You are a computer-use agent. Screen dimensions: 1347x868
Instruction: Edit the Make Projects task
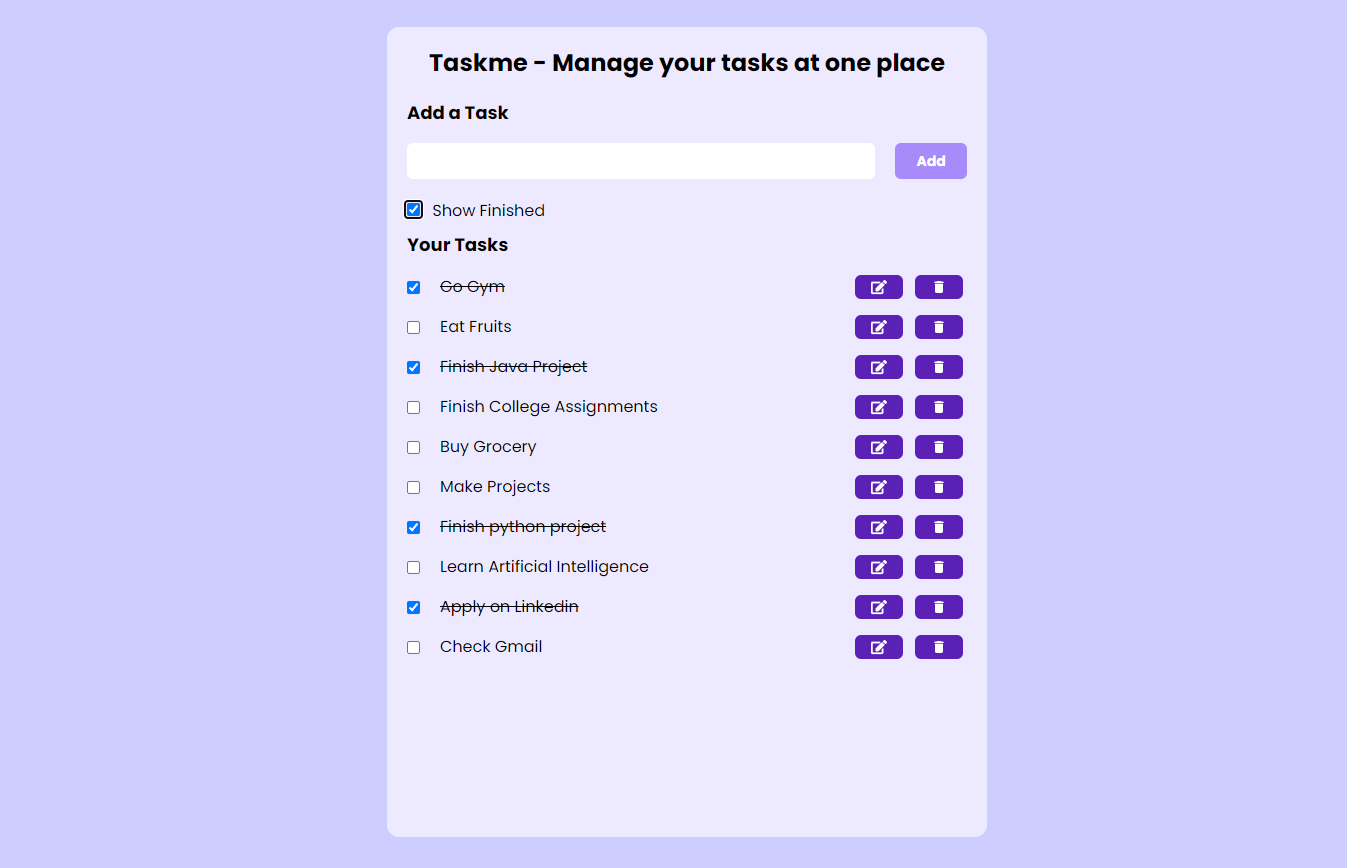[879, 487]
